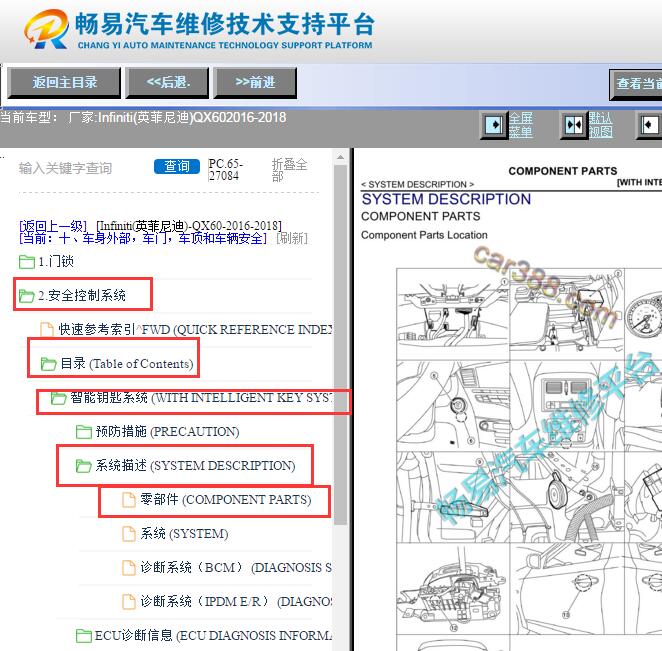662x651 pixels.
Task: Click the SYSTEM DESCRIPTION heading in document
Action: point(446,199)
